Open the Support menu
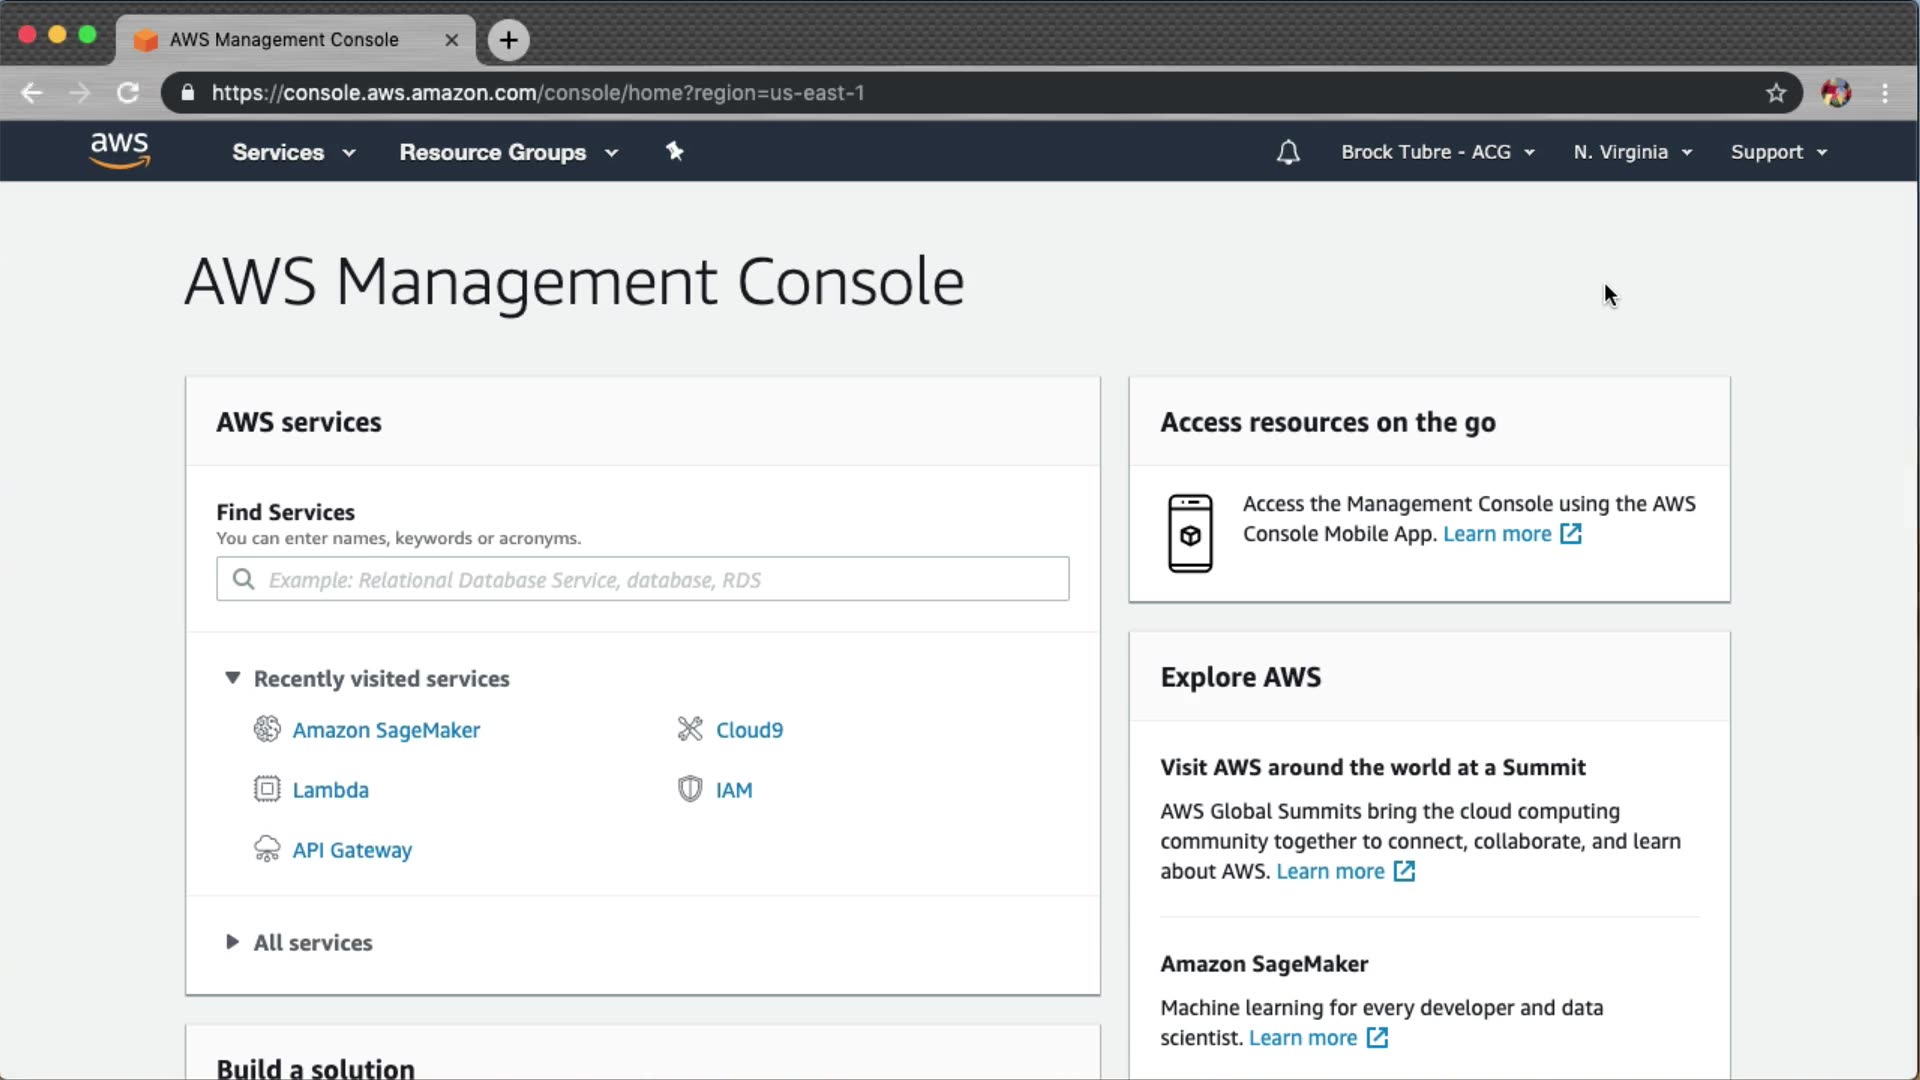1920x1080 pixels. (1778, 152)
